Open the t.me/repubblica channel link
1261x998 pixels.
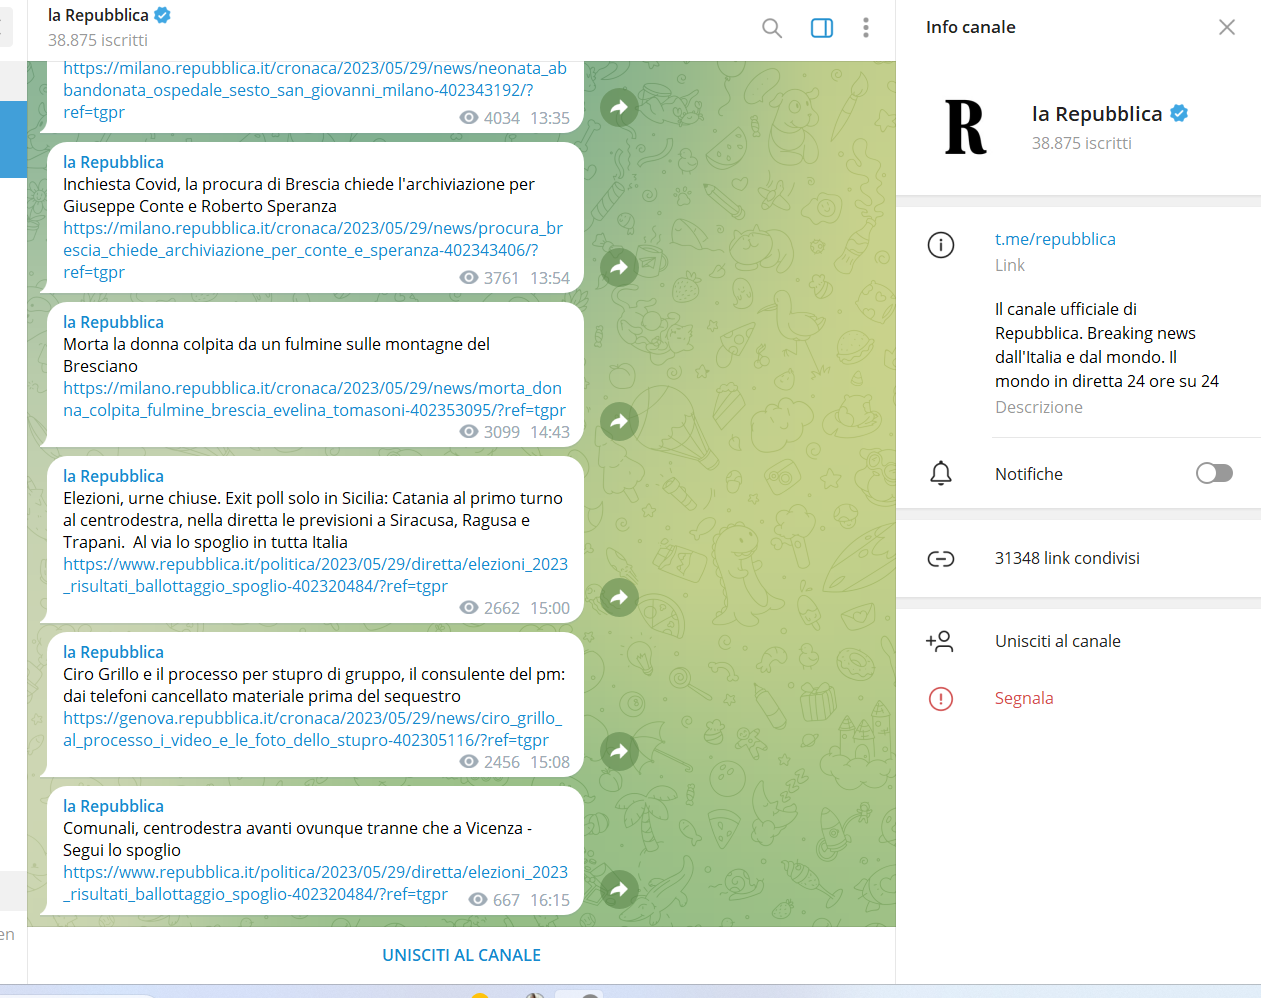1054,239
